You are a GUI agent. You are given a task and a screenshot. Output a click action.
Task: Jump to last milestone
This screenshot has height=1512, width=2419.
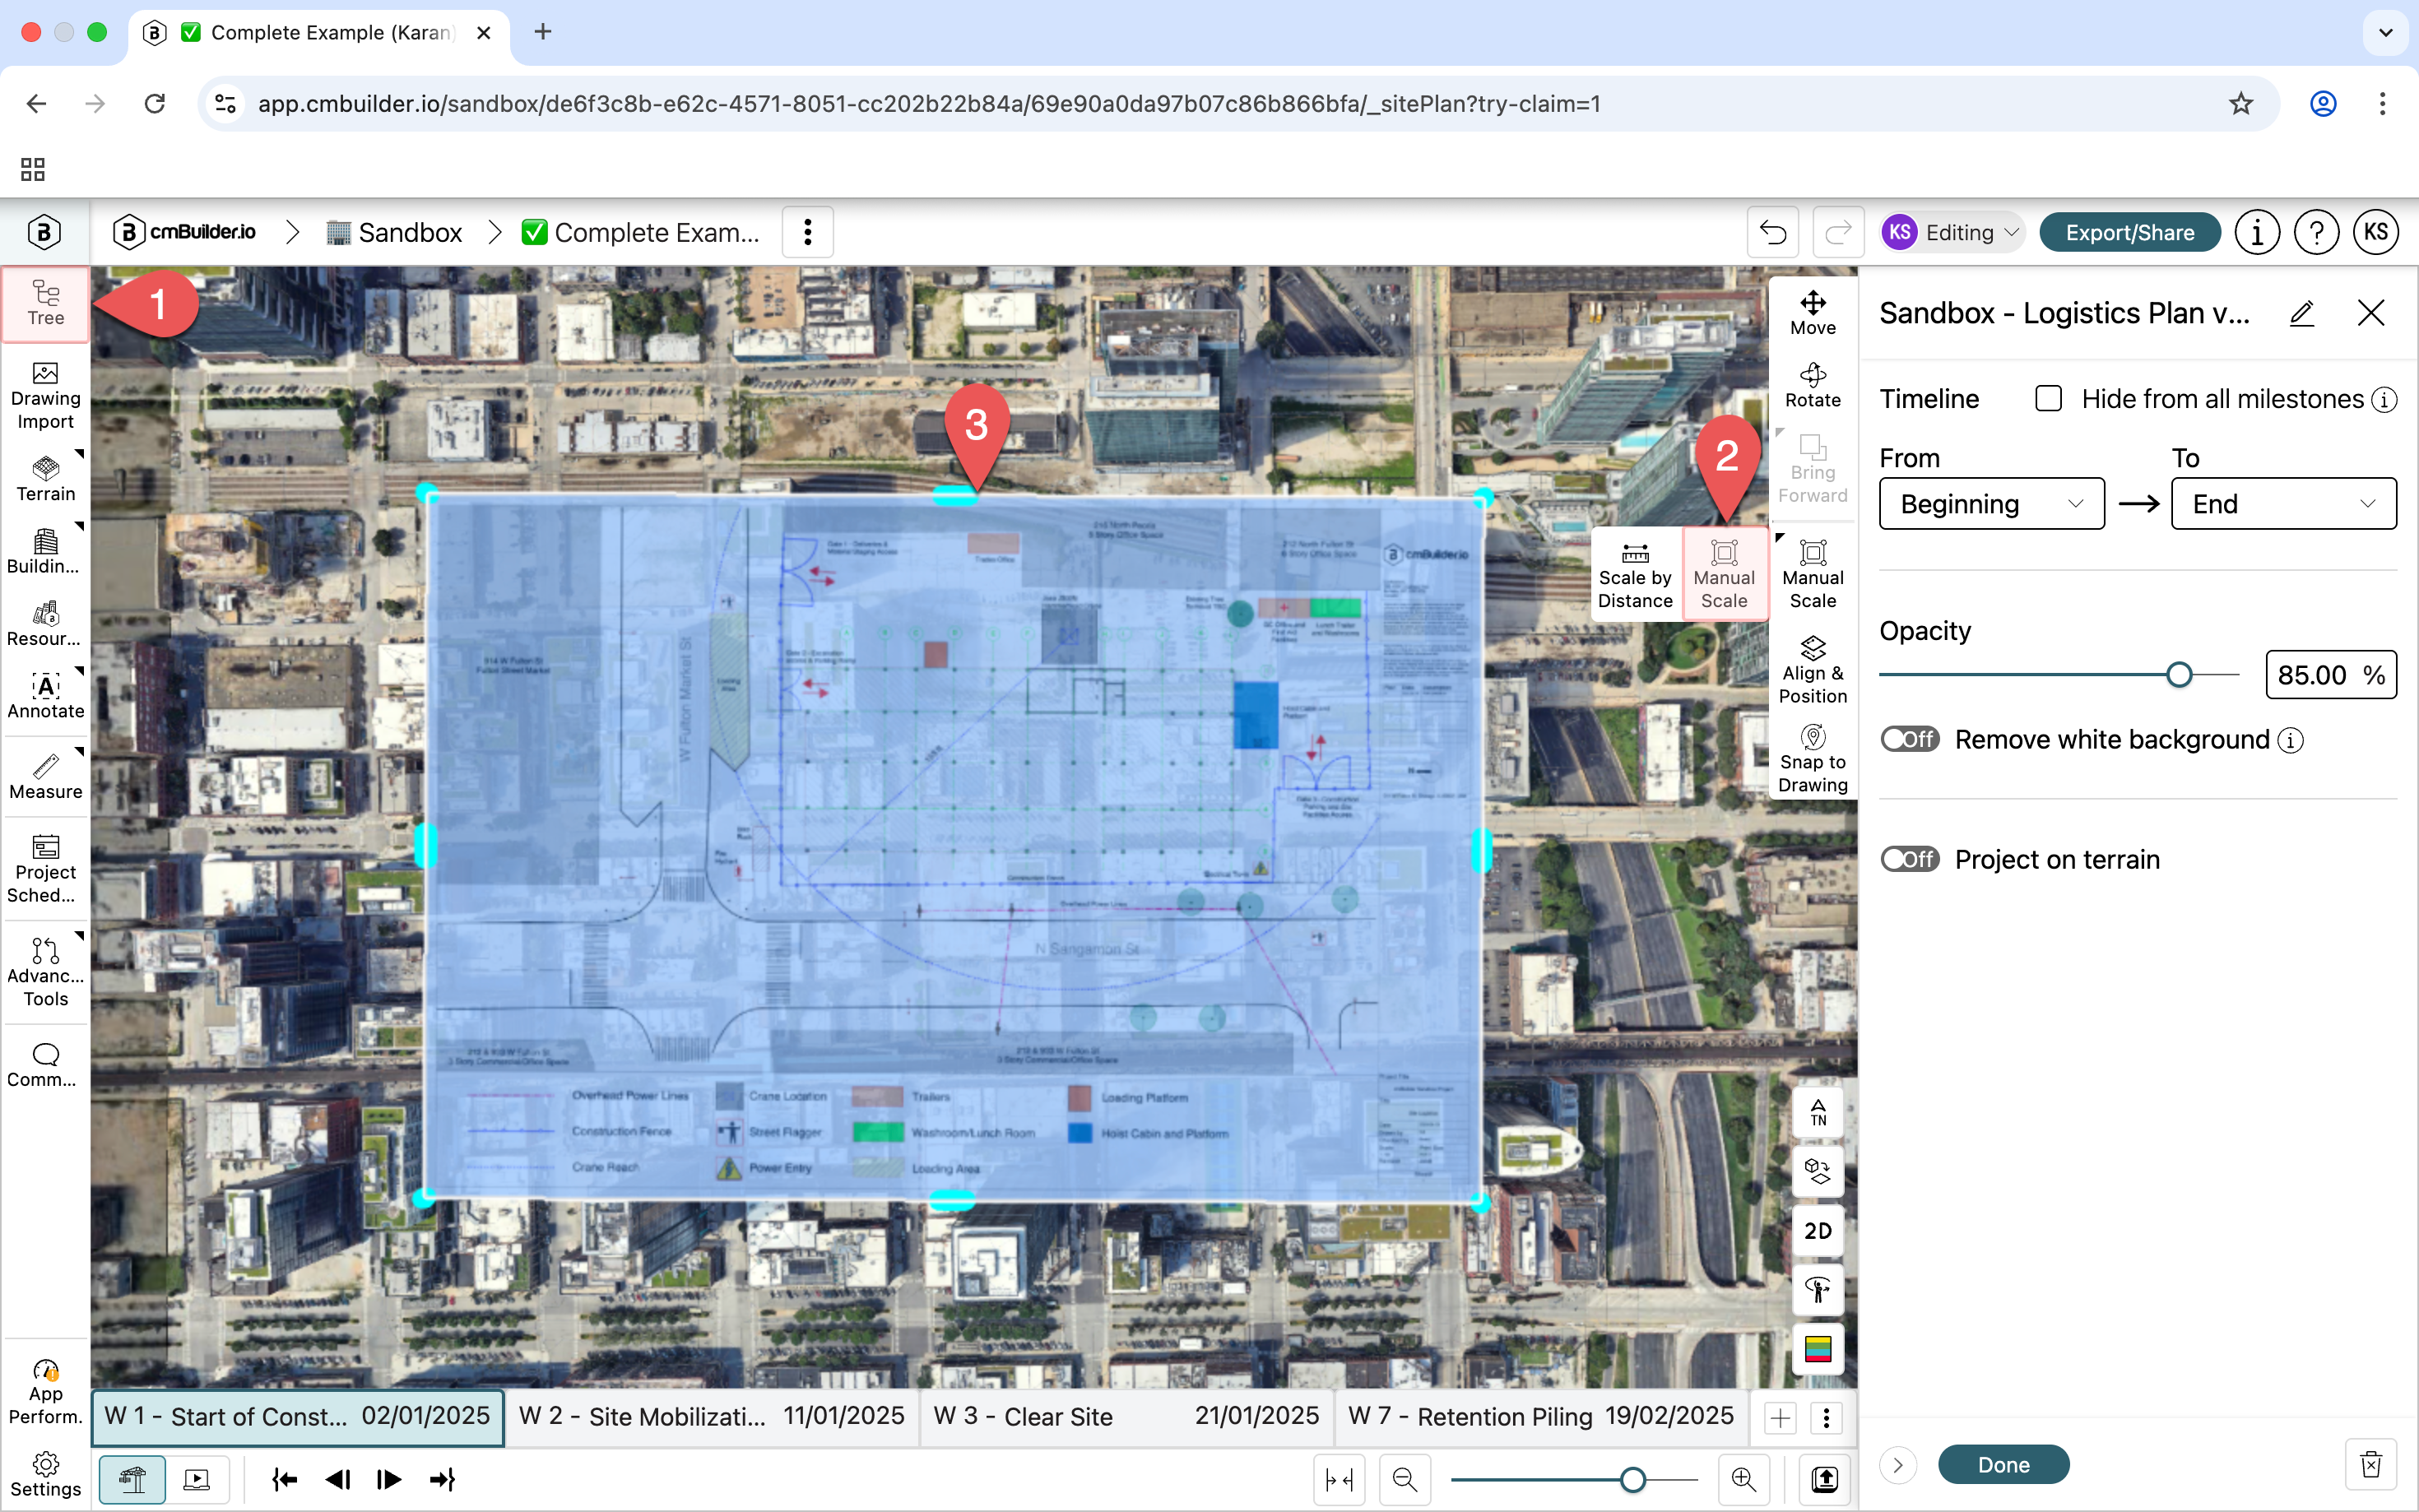(441, 1478)
